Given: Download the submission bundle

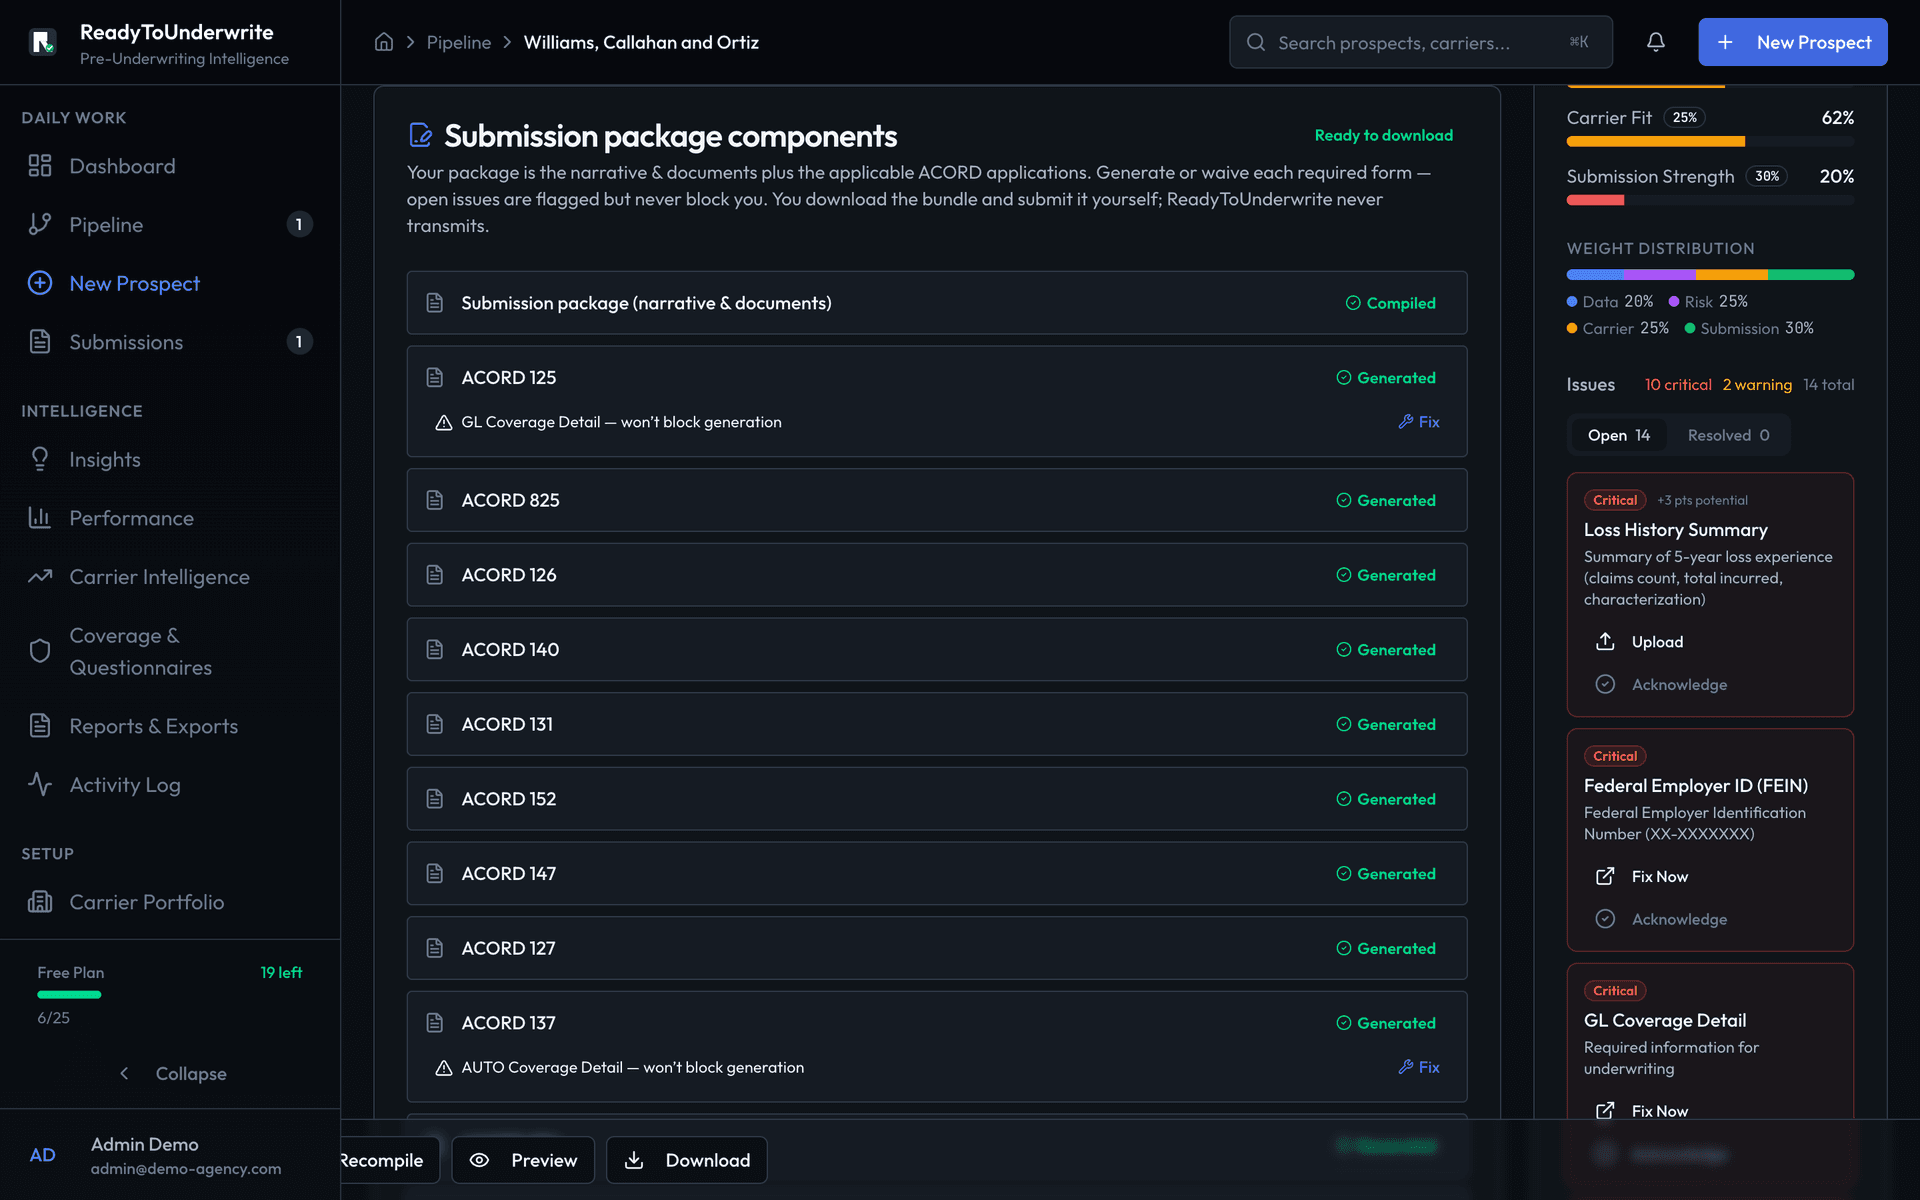Looking at the screenshot, I should pos(687,1160).
